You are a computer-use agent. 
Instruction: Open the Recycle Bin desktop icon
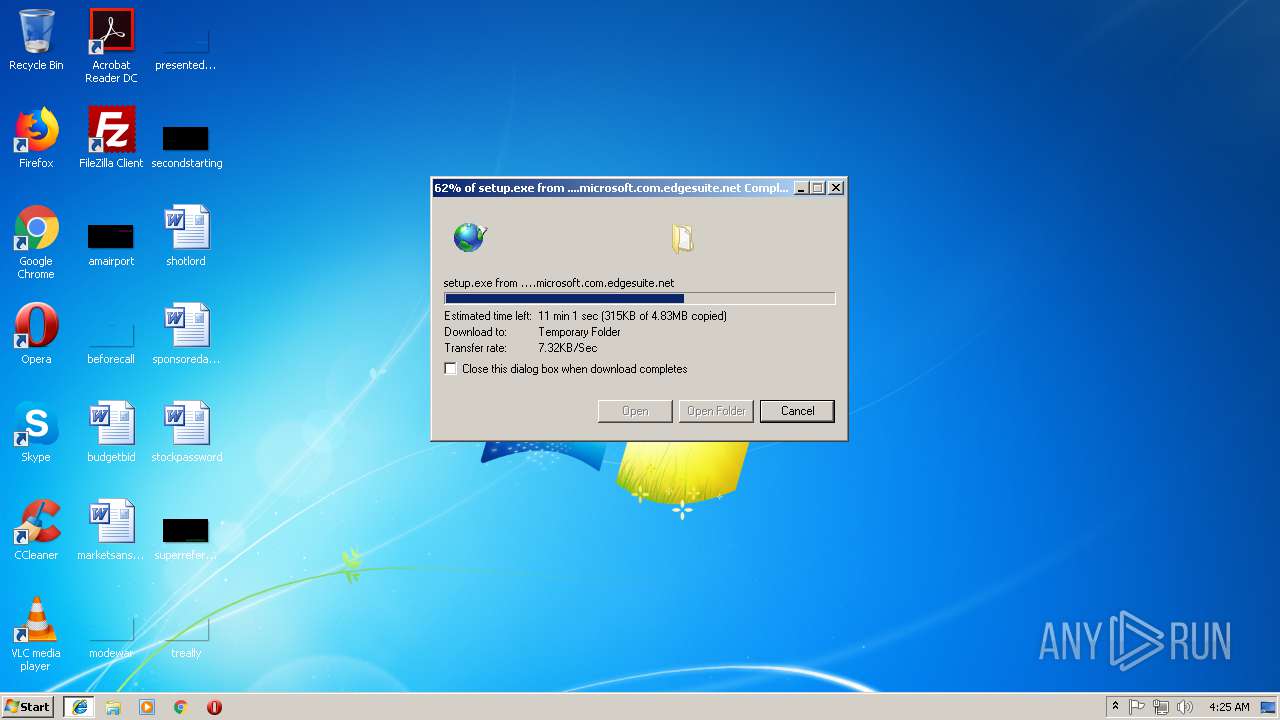tap(36, 40)
